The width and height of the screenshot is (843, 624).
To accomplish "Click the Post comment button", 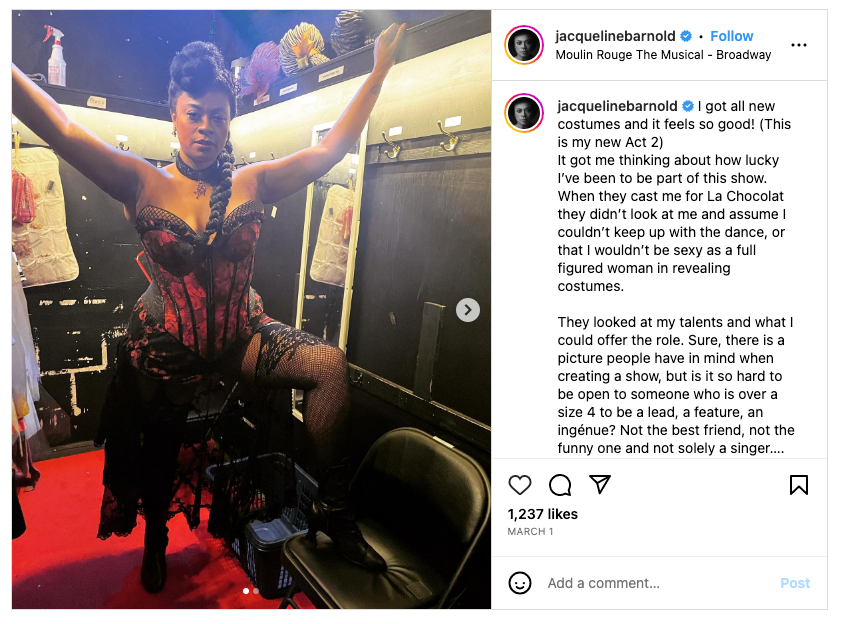I will (795, 583).
